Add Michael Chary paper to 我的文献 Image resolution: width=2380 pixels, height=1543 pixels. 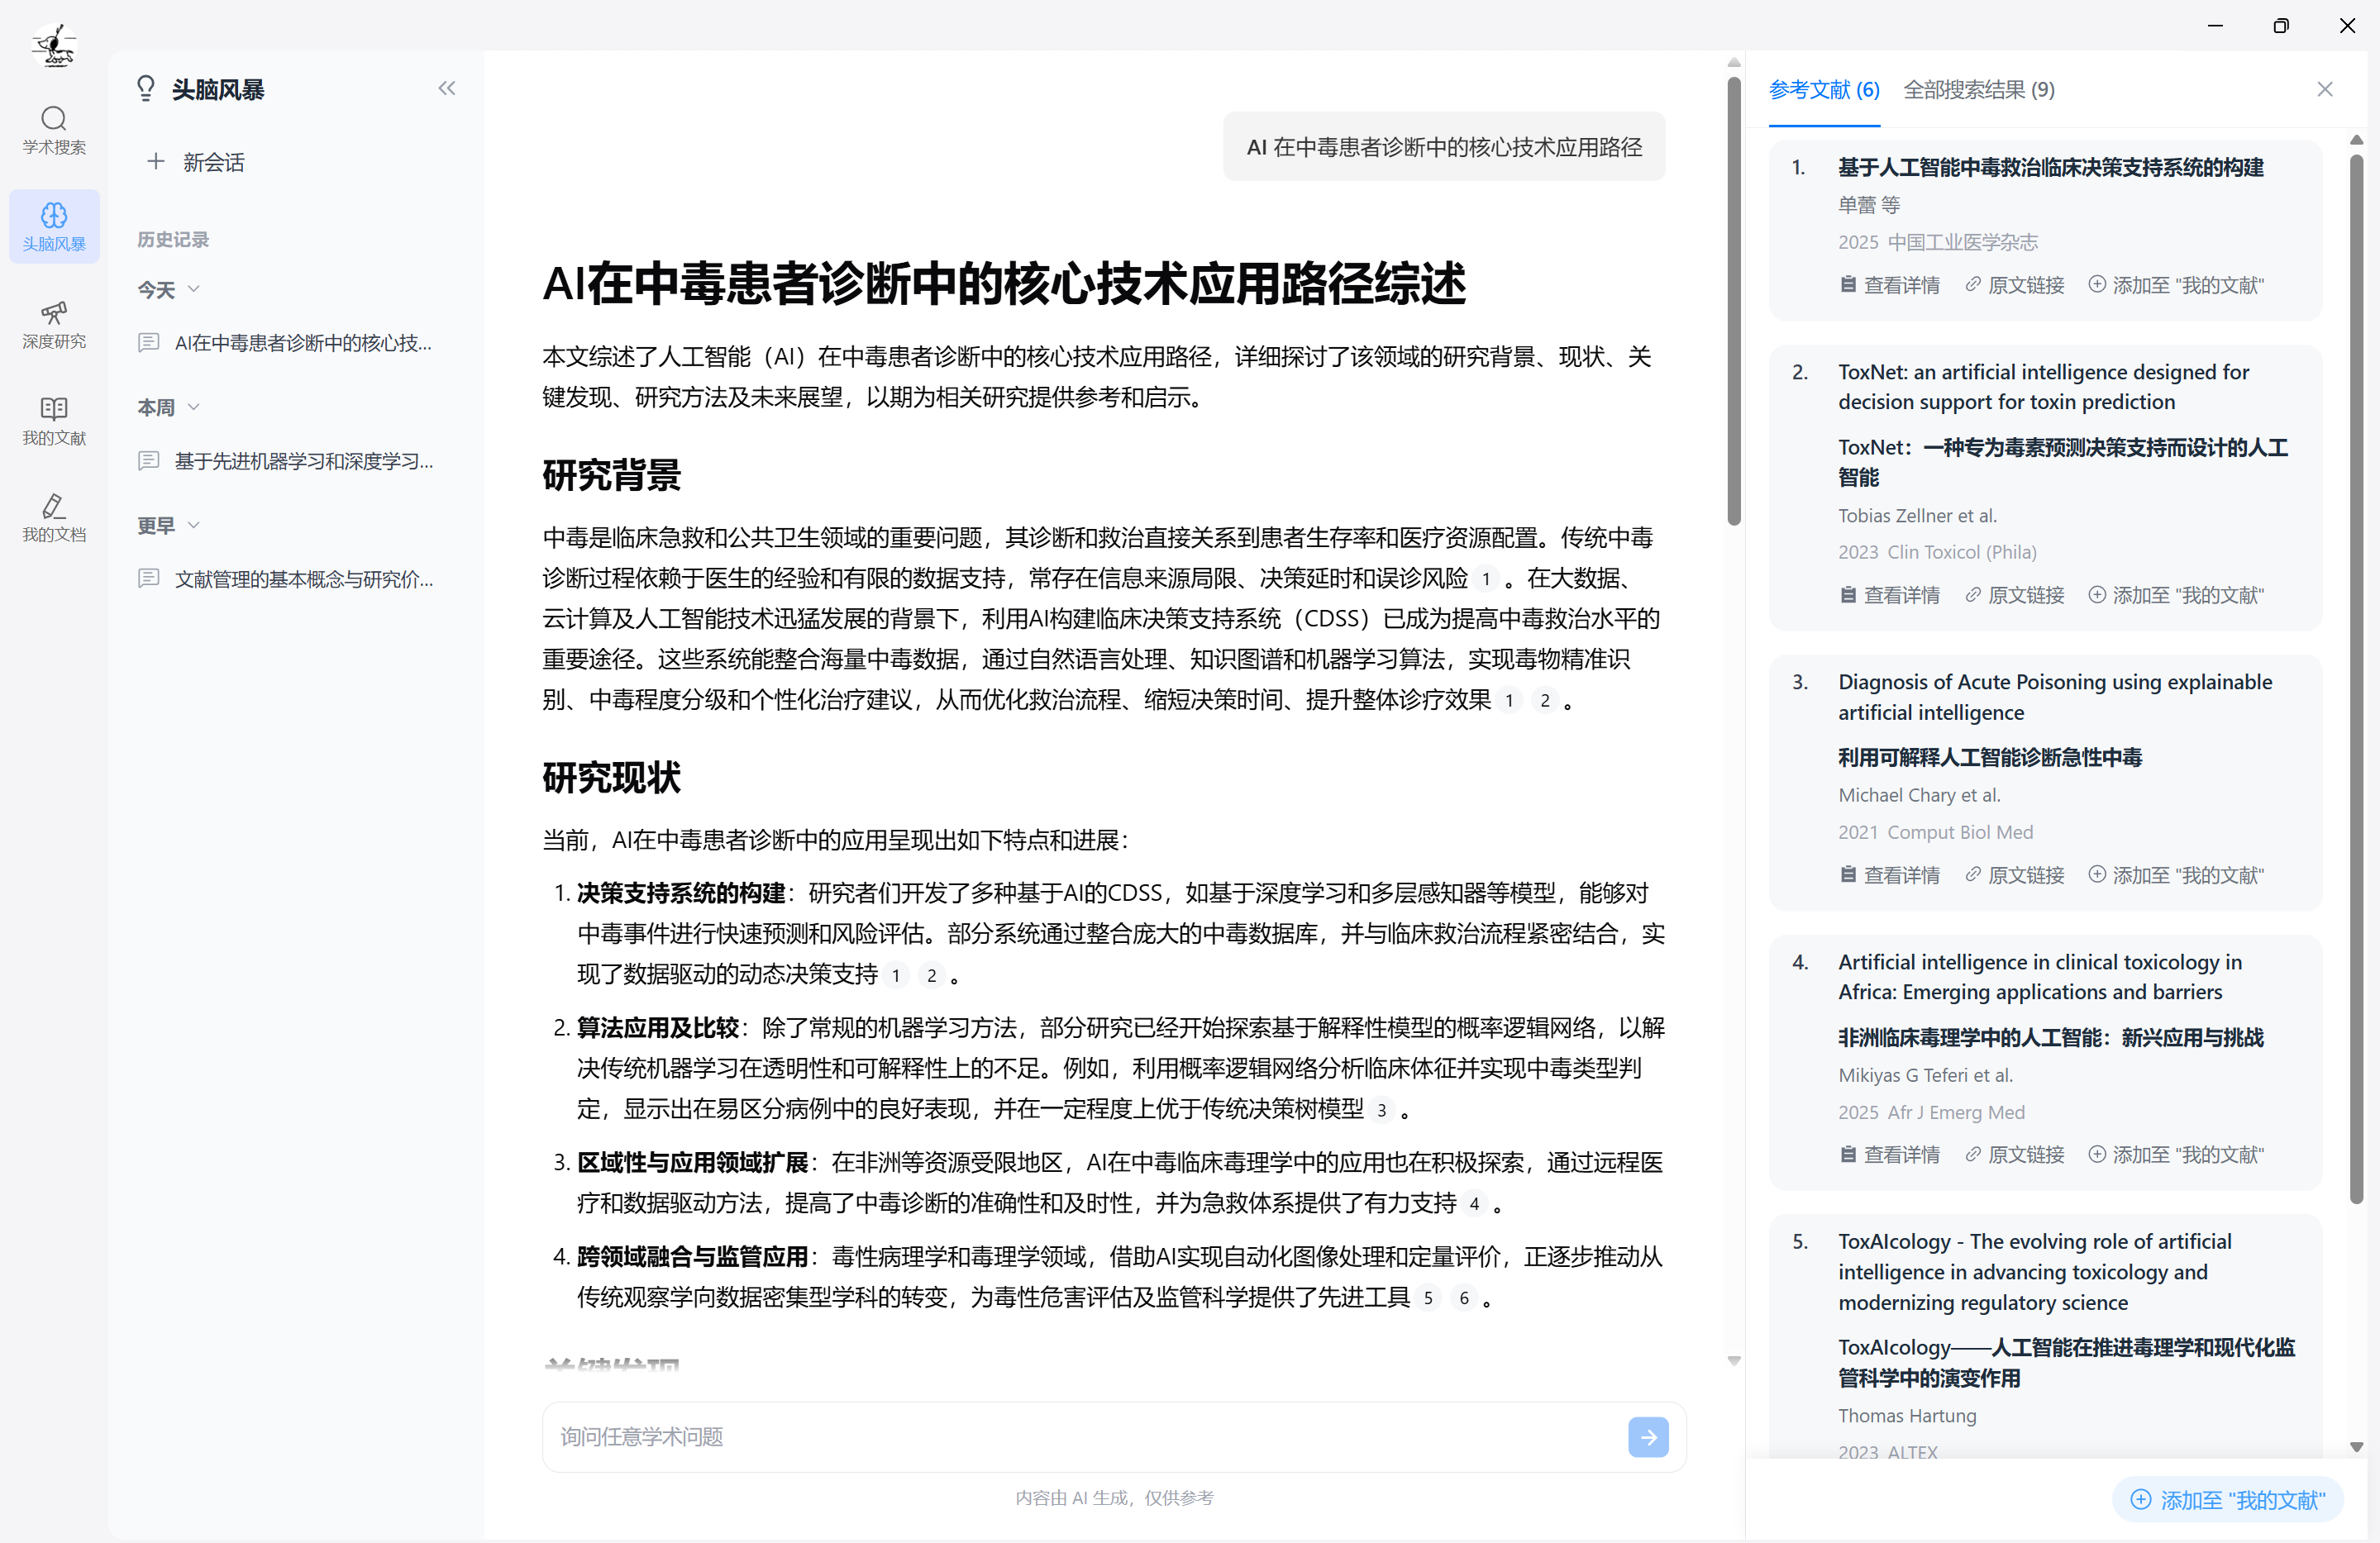2175,875
